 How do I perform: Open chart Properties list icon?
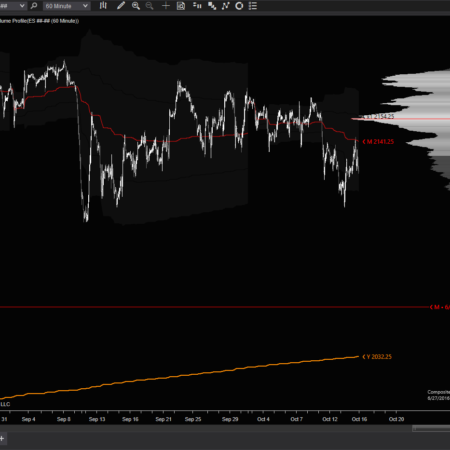tap(253, 6)
